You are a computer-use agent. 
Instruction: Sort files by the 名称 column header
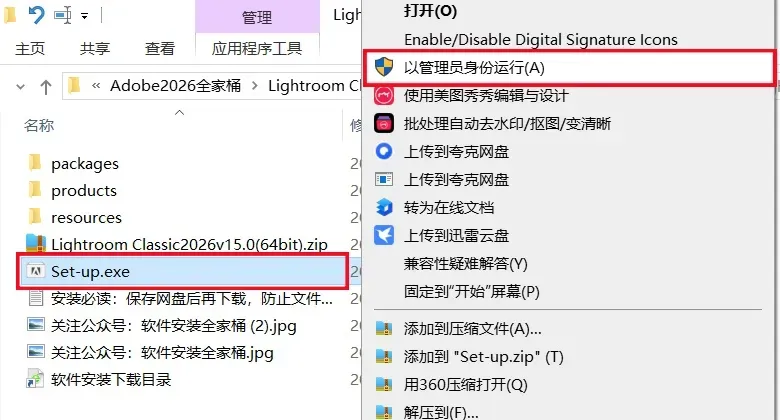(x=39, y=125)
